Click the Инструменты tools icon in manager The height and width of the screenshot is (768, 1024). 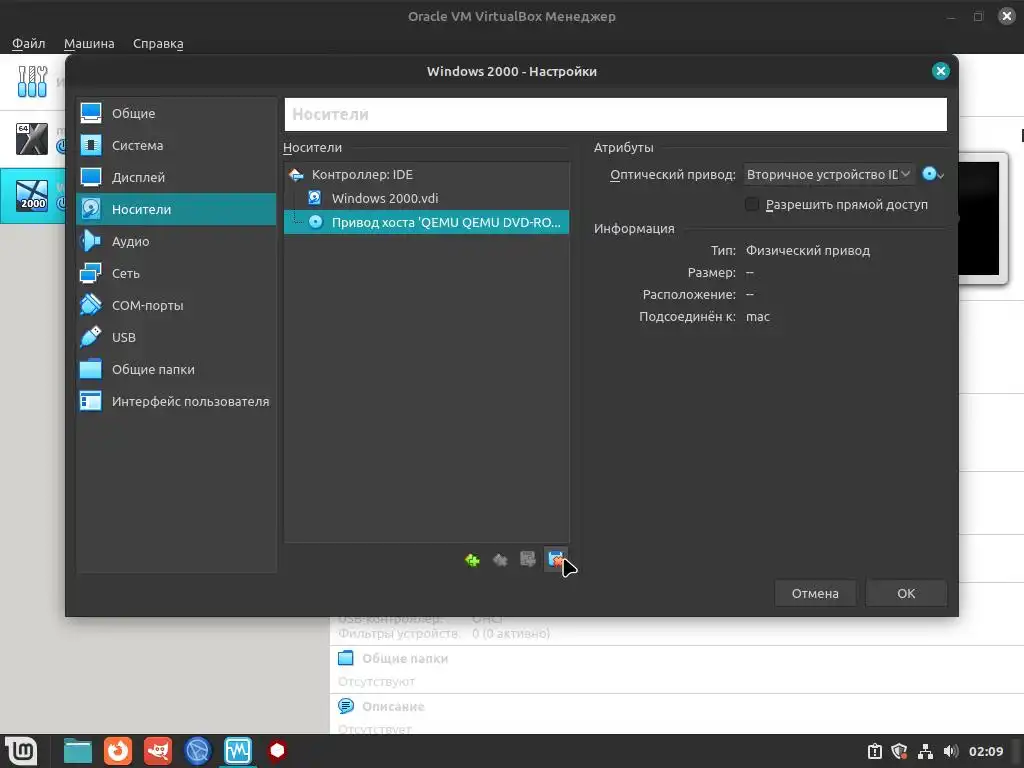coord(32,82)
